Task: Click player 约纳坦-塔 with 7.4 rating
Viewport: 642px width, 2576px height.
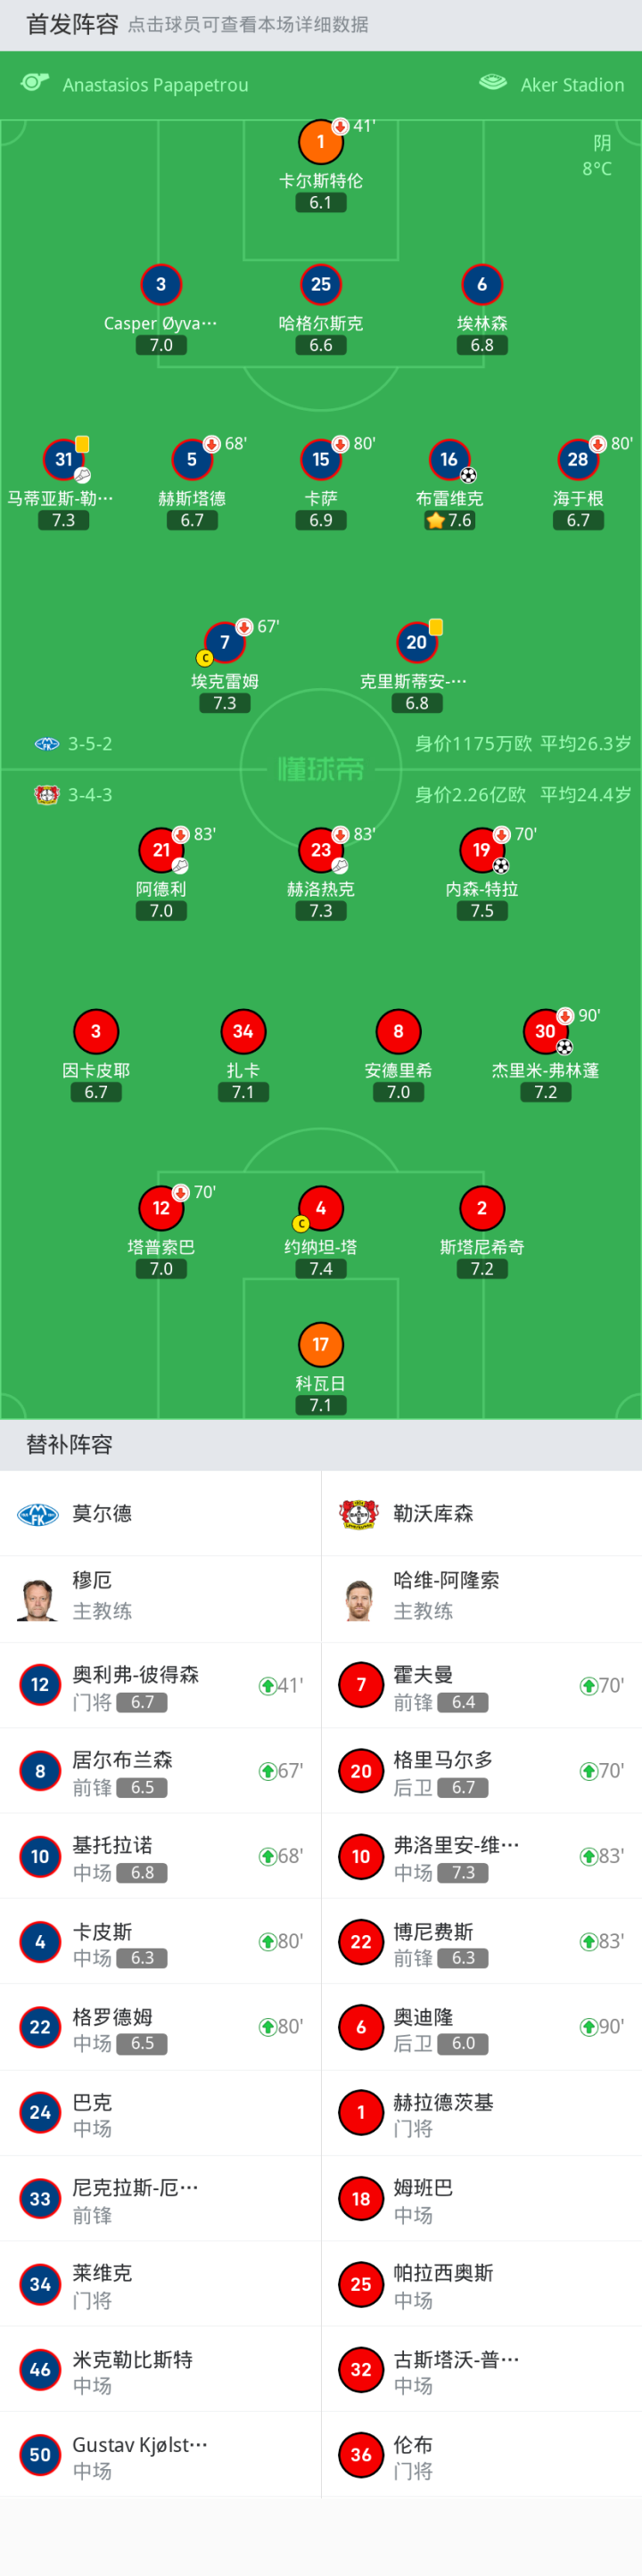Action: point(320,1209)
